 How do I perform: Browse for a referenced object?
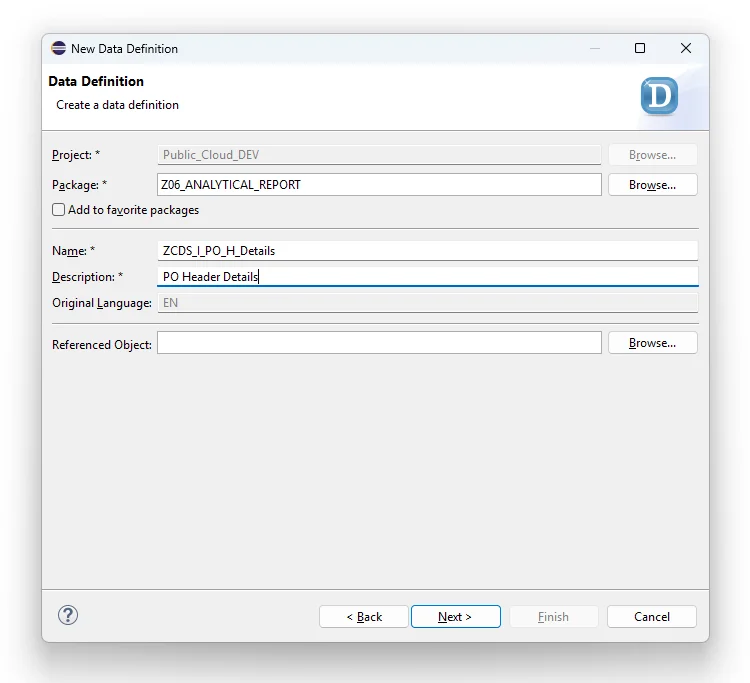pyautogui.click(x=652, y=343)
